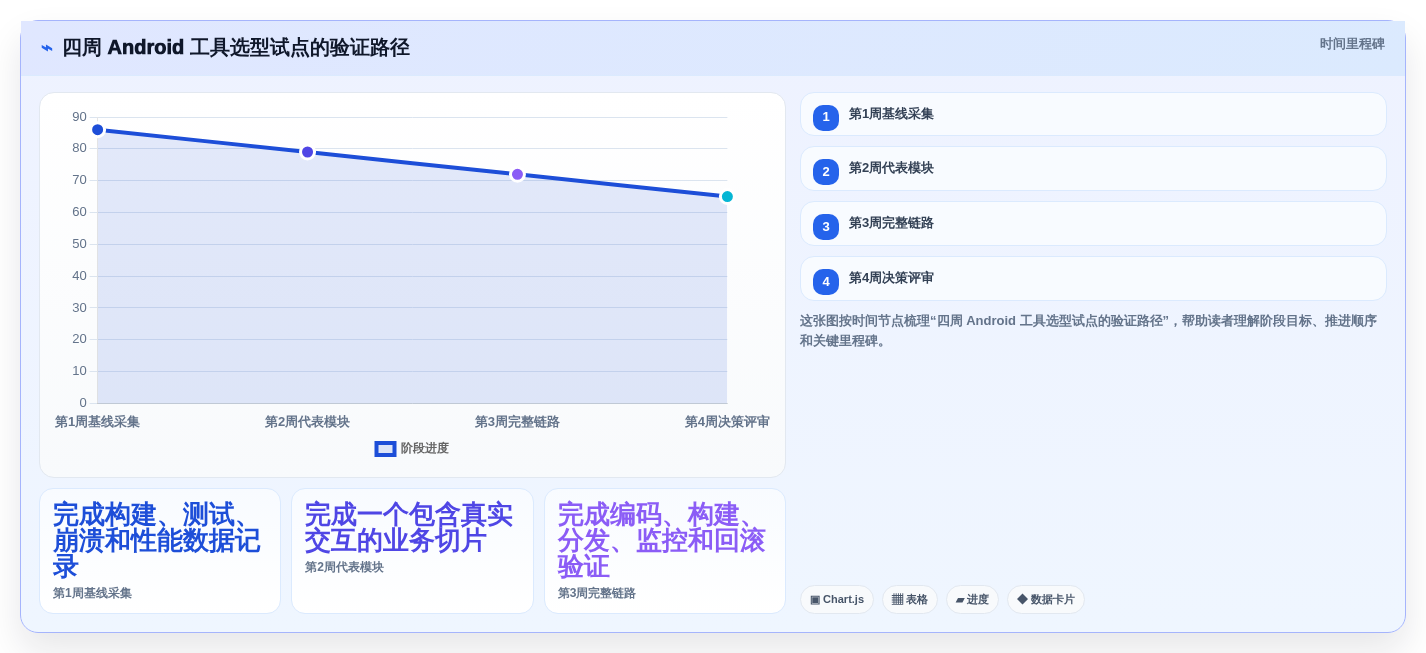
Task: Click the number 4 step badge
Action: point(826,282)
